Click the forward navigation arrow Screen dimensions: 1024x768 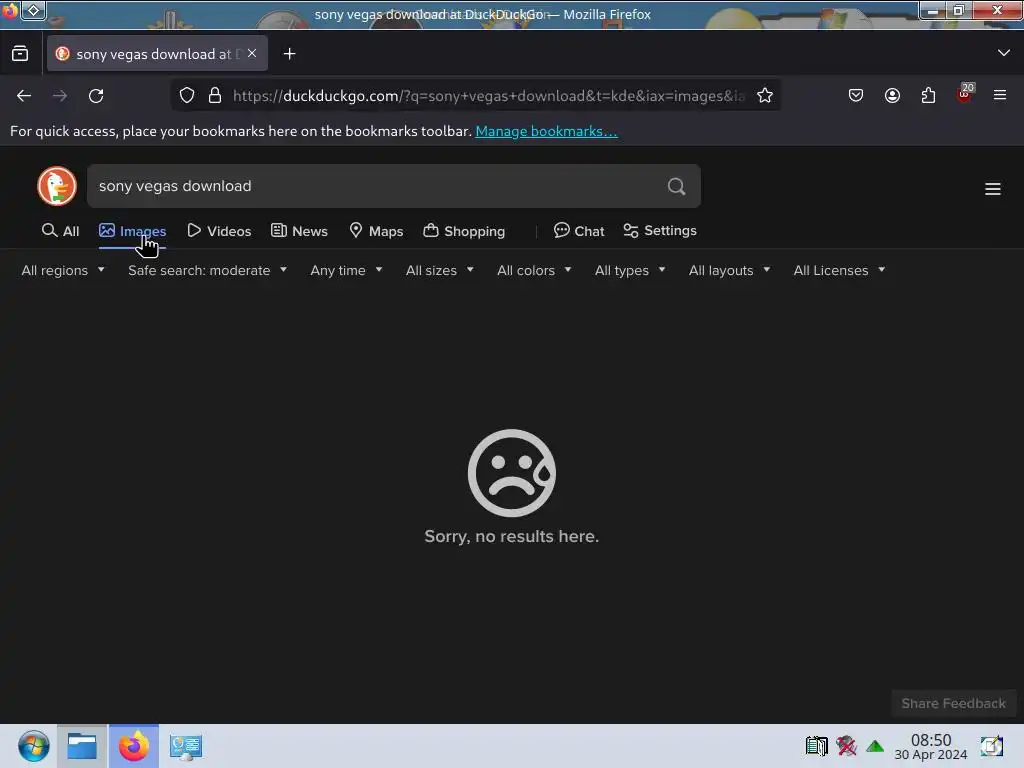(x=59, y=96)
